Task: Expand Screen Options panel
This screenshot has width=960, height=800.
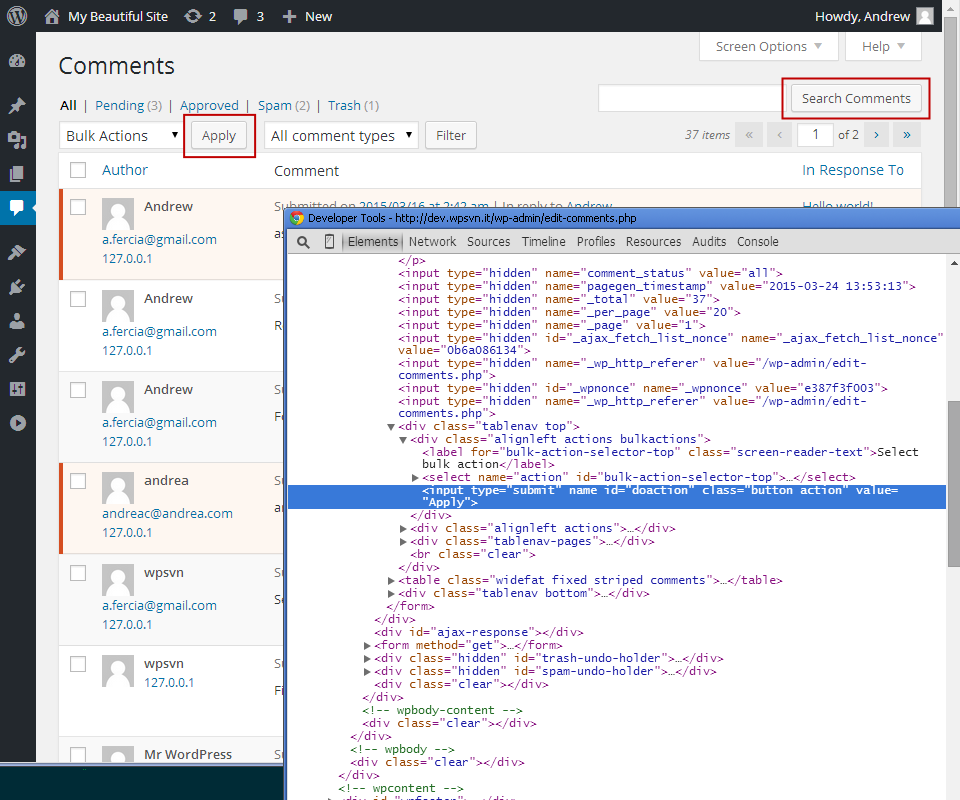Action: pyautogui.click(x=768, y=47)
